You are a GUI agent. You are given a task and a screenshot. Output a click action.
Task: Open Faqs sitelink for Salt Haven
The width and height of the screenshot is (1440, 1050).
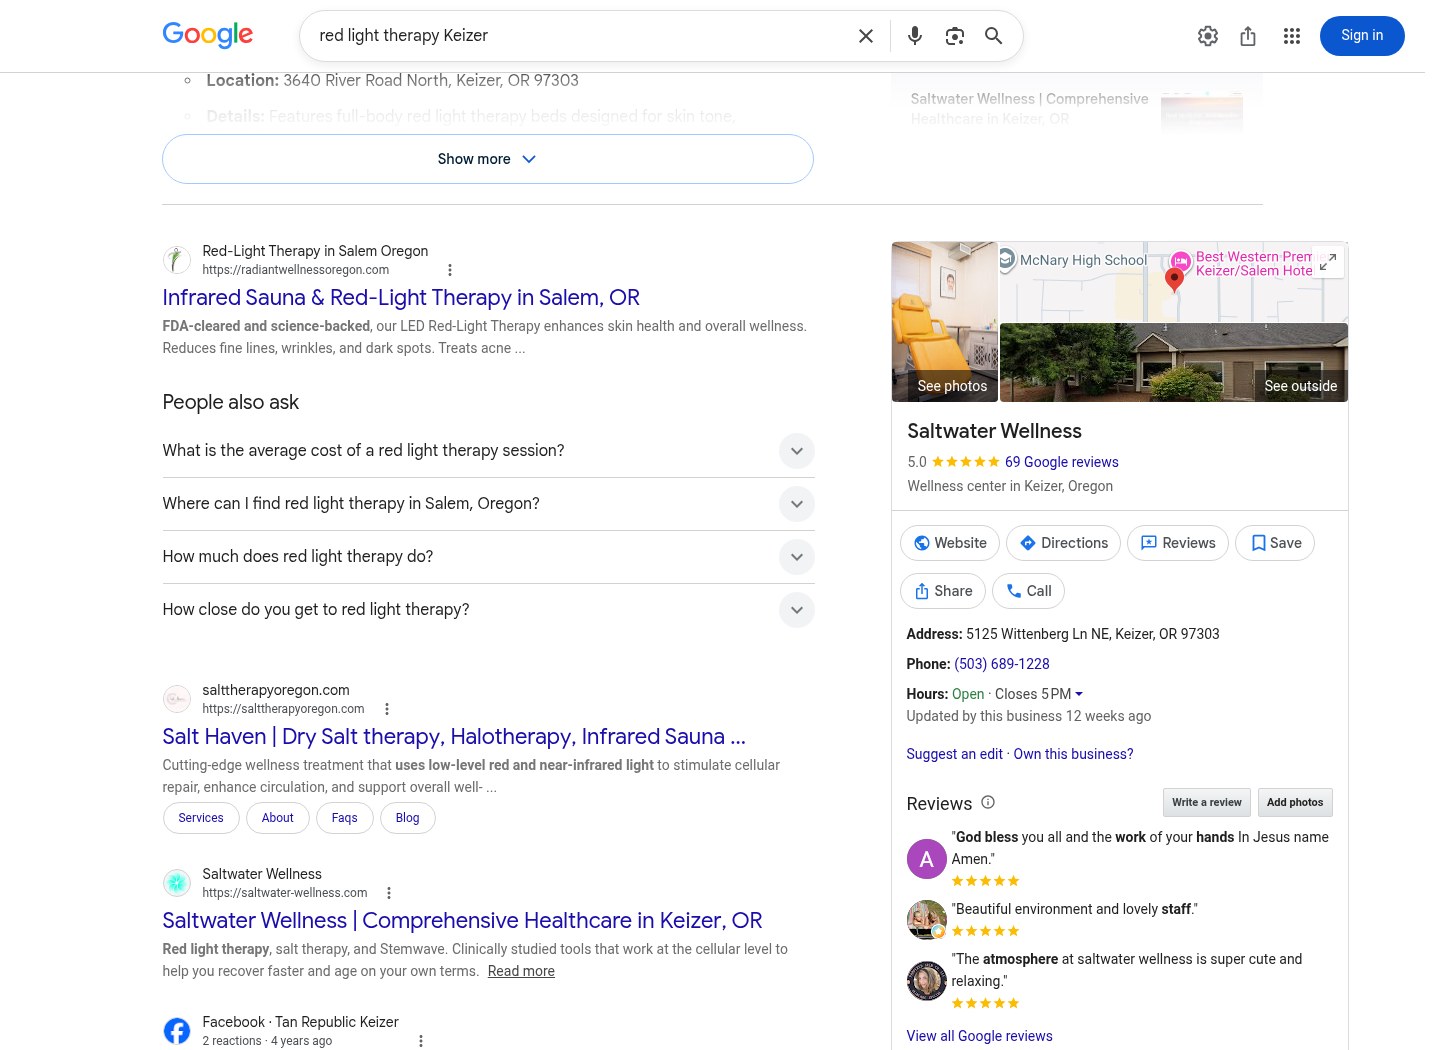click(x=345, y=818)
